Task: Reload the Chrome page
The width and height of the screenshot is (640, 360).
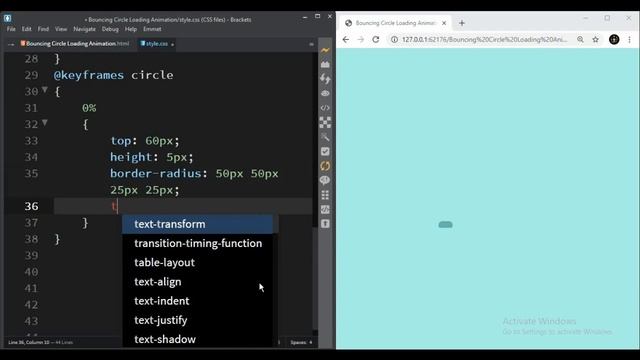Action: 376,40
